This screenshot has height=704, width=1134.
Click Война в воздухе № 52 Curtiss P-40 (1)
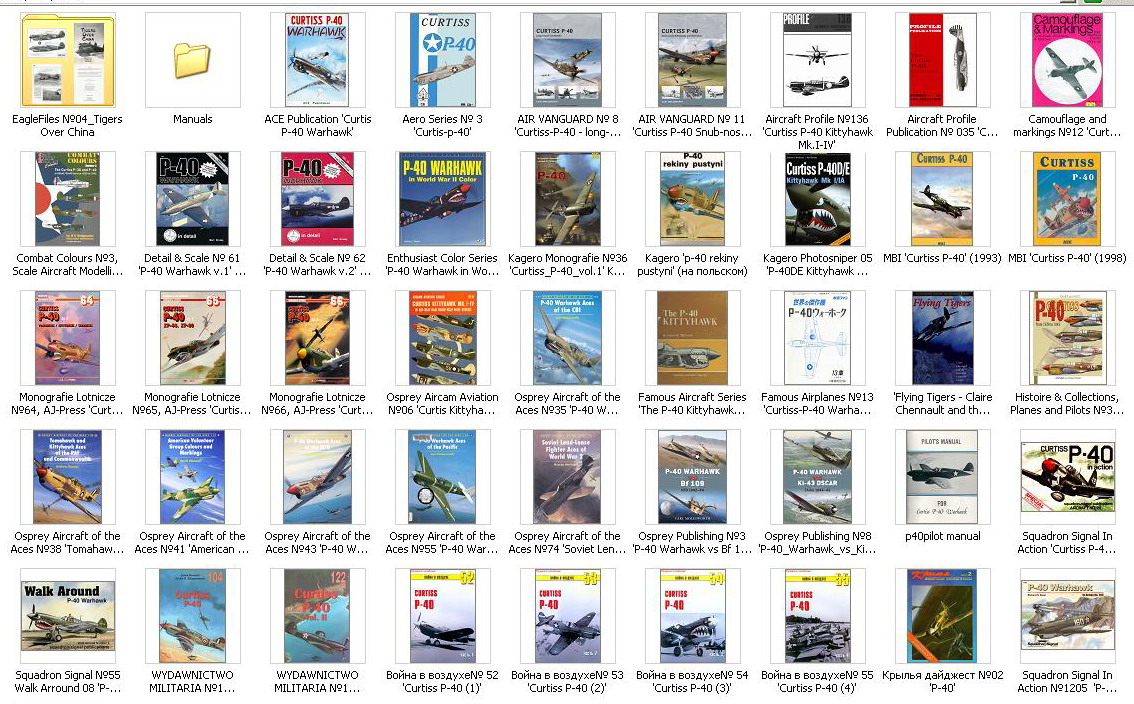pyautogui.click(x=442, y=616)
